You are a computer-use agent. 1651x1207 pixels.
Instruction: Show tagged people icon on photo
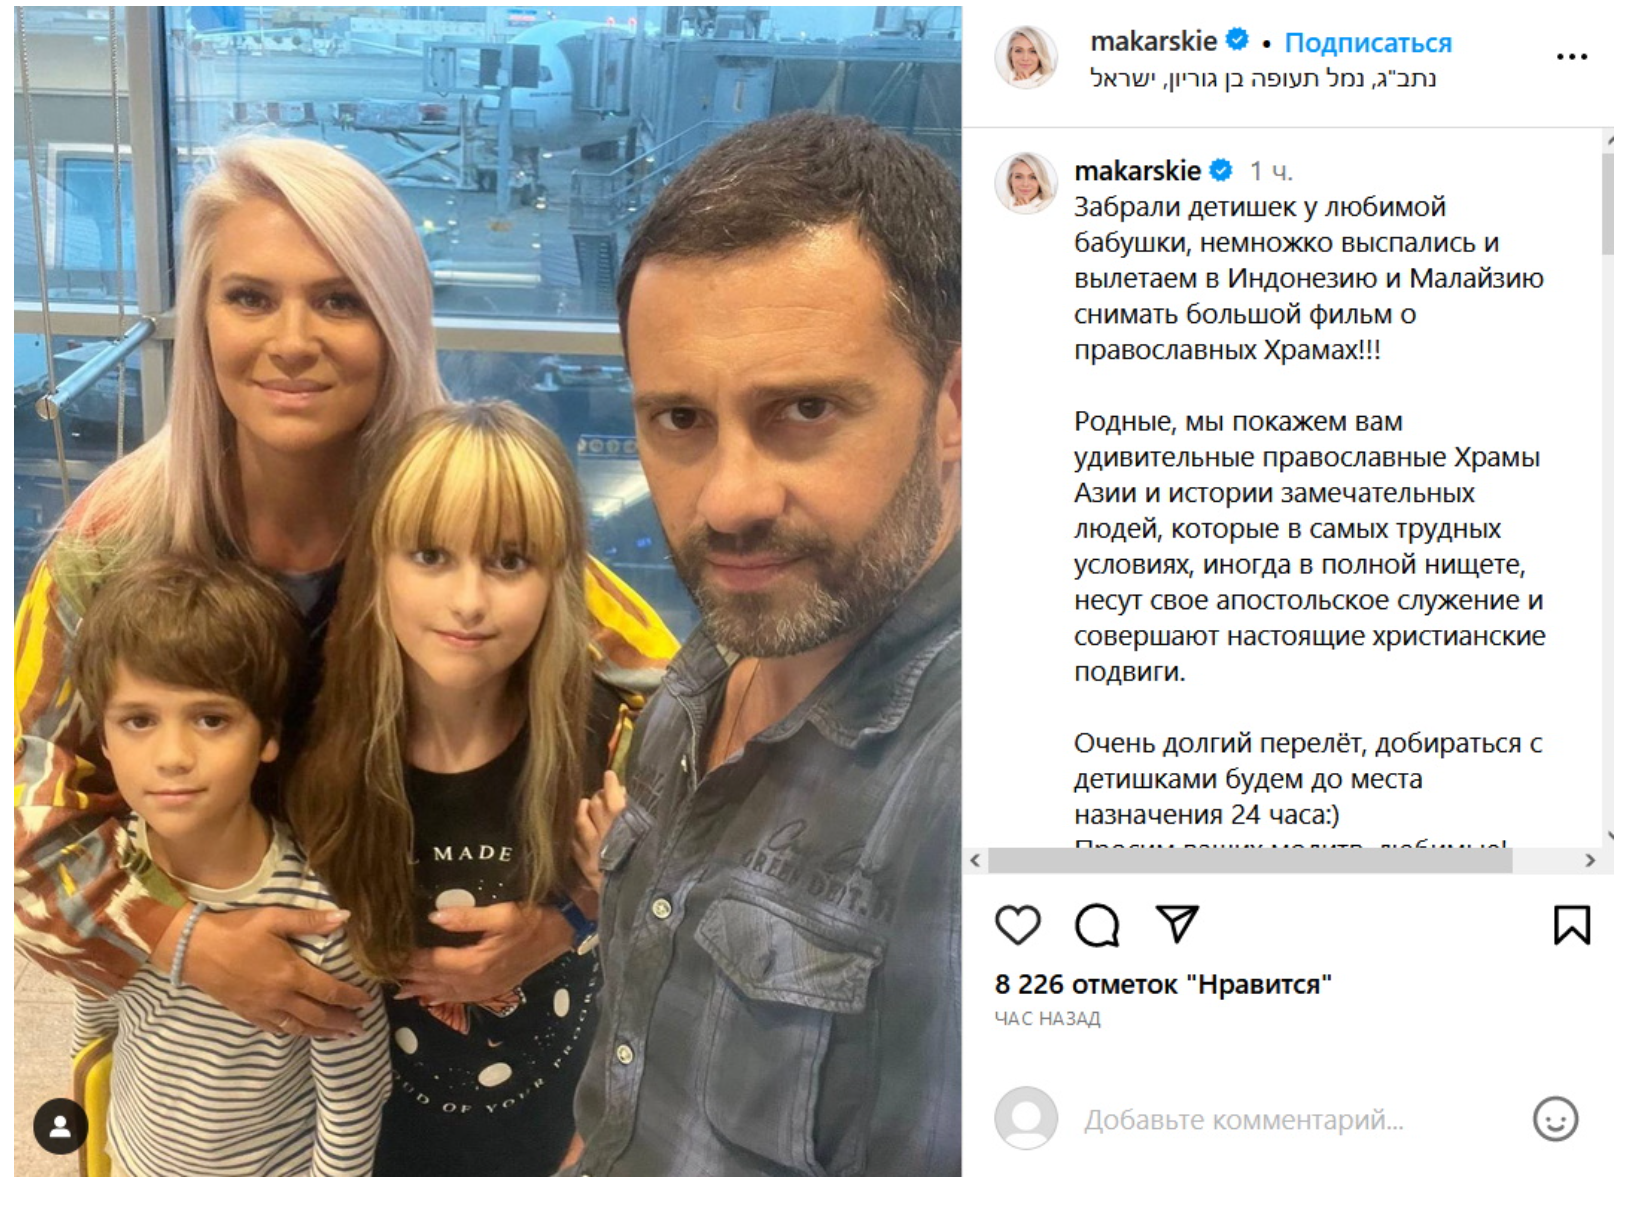point(60,1126)
